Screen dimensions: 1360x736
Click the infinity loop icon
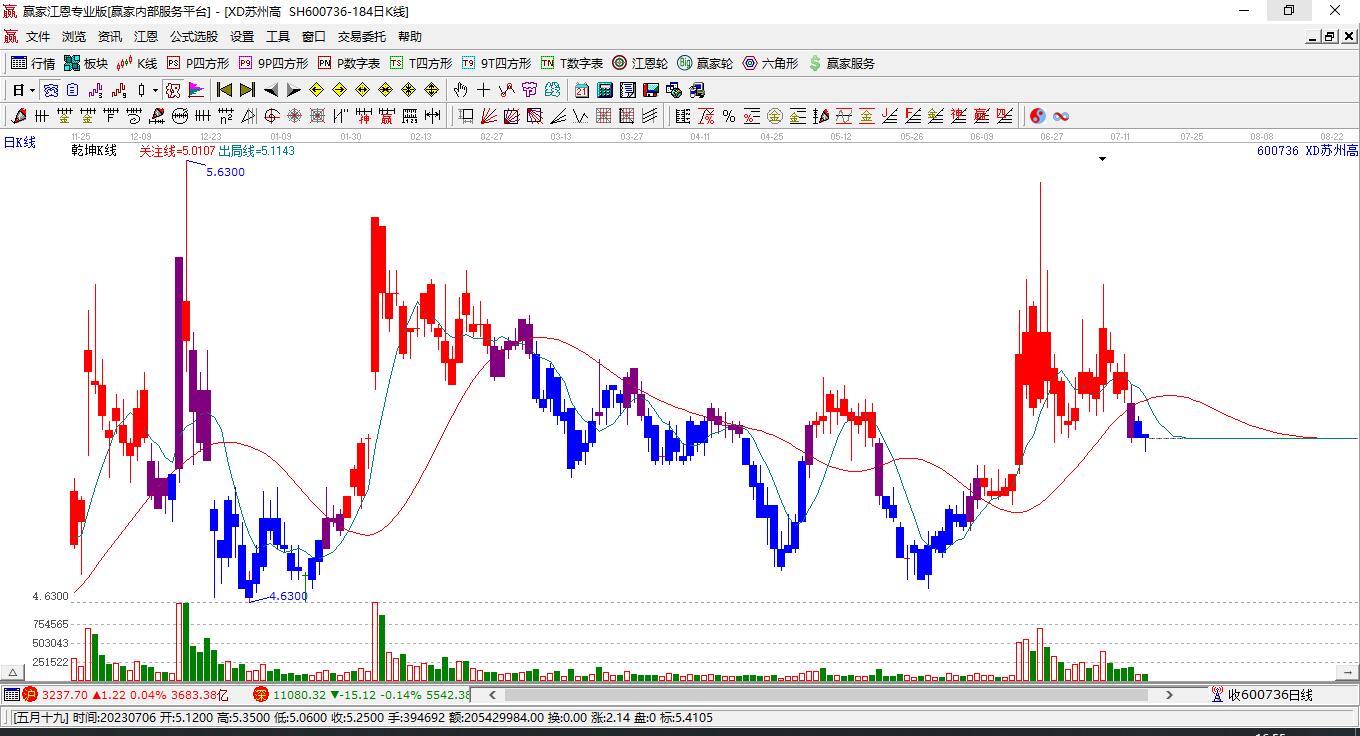coord(1061,116)
